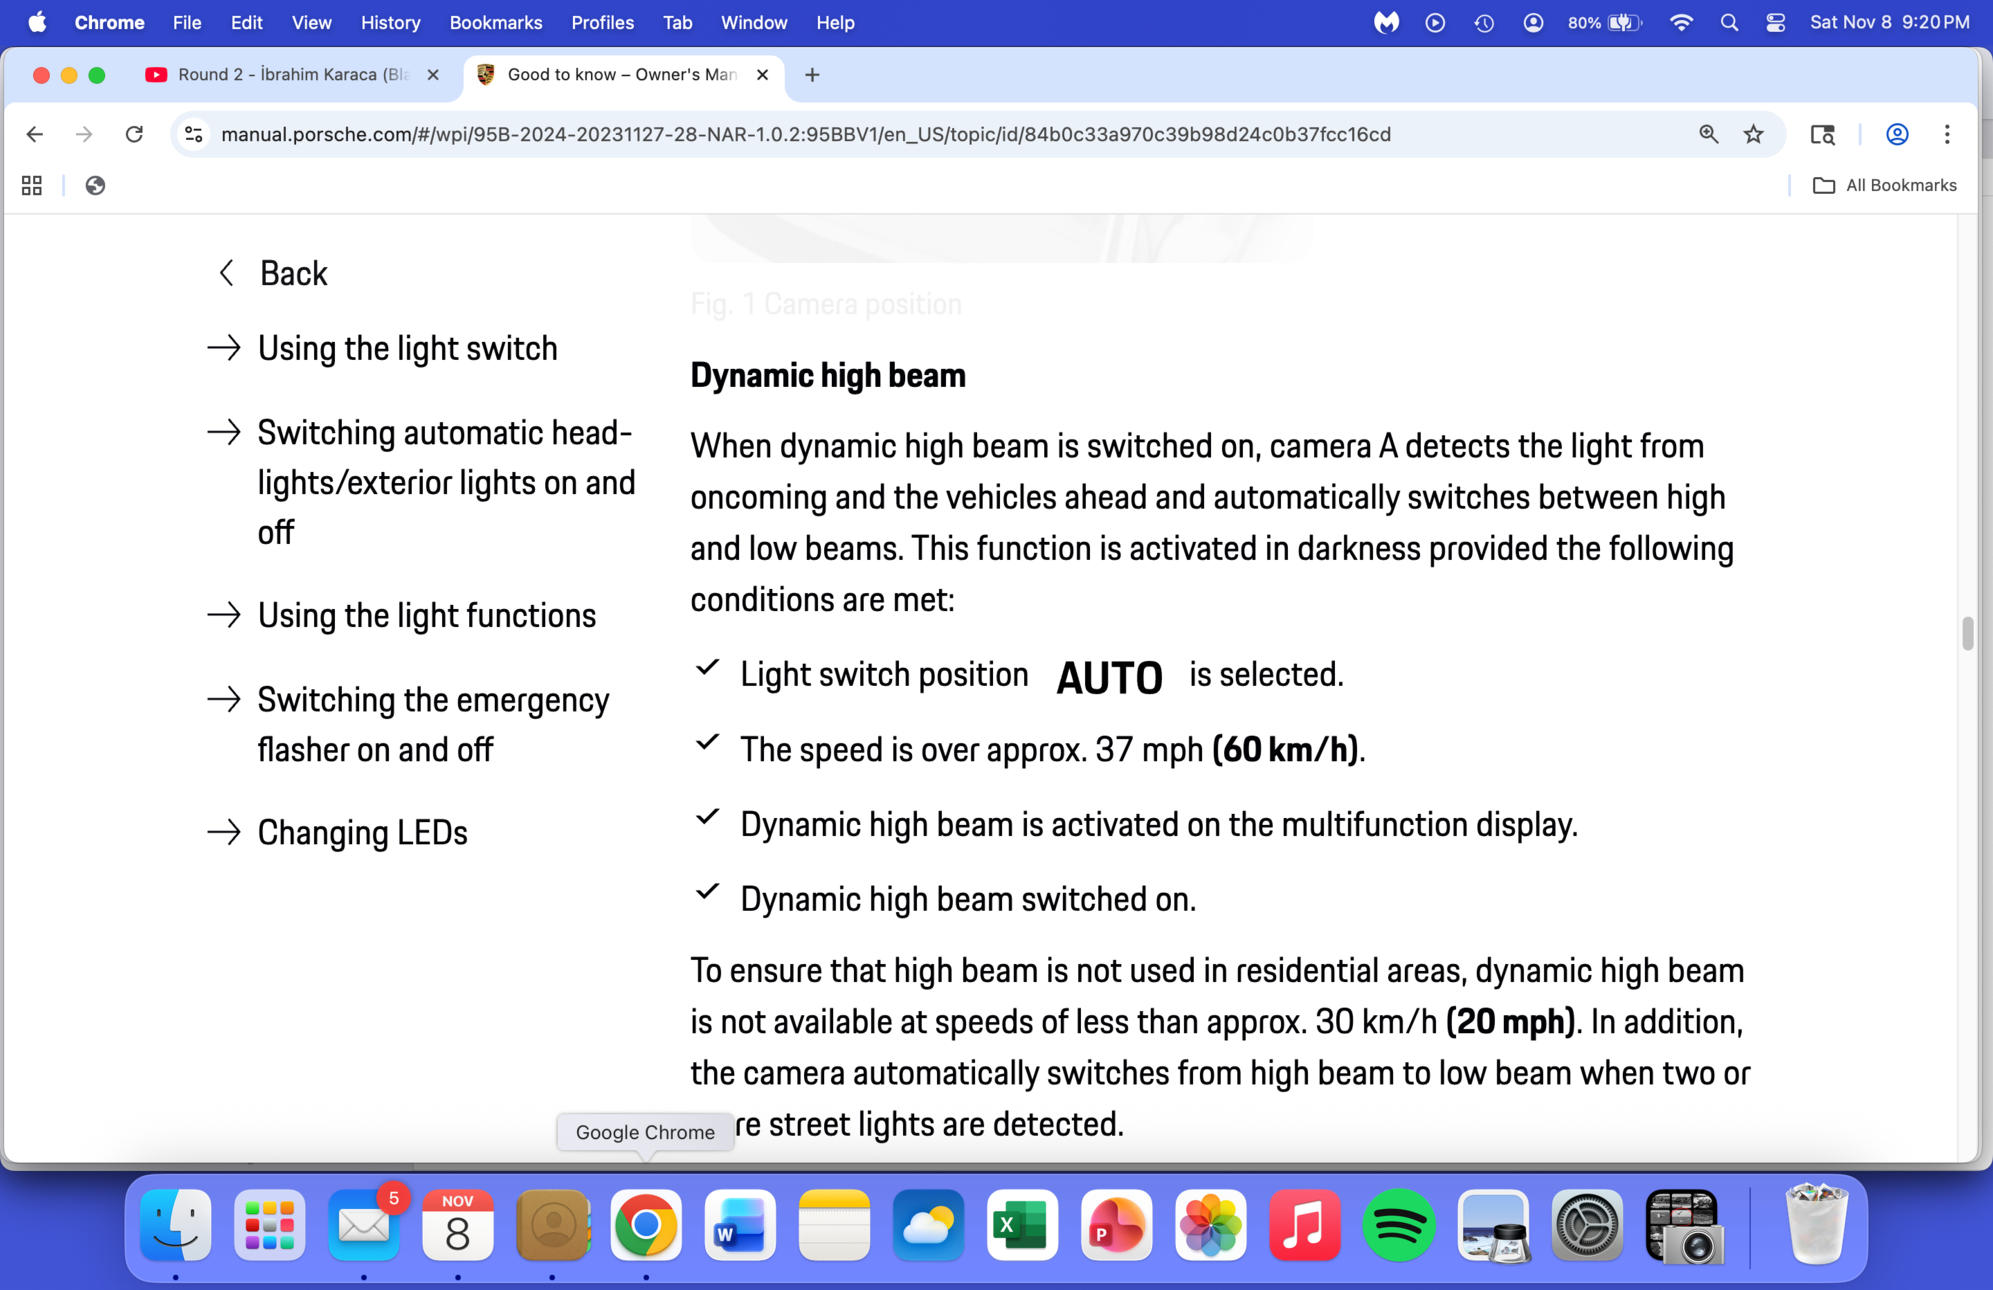1993x1290 pixels.
Task: Open the Chrome profile avatar
Action: 1897,134
